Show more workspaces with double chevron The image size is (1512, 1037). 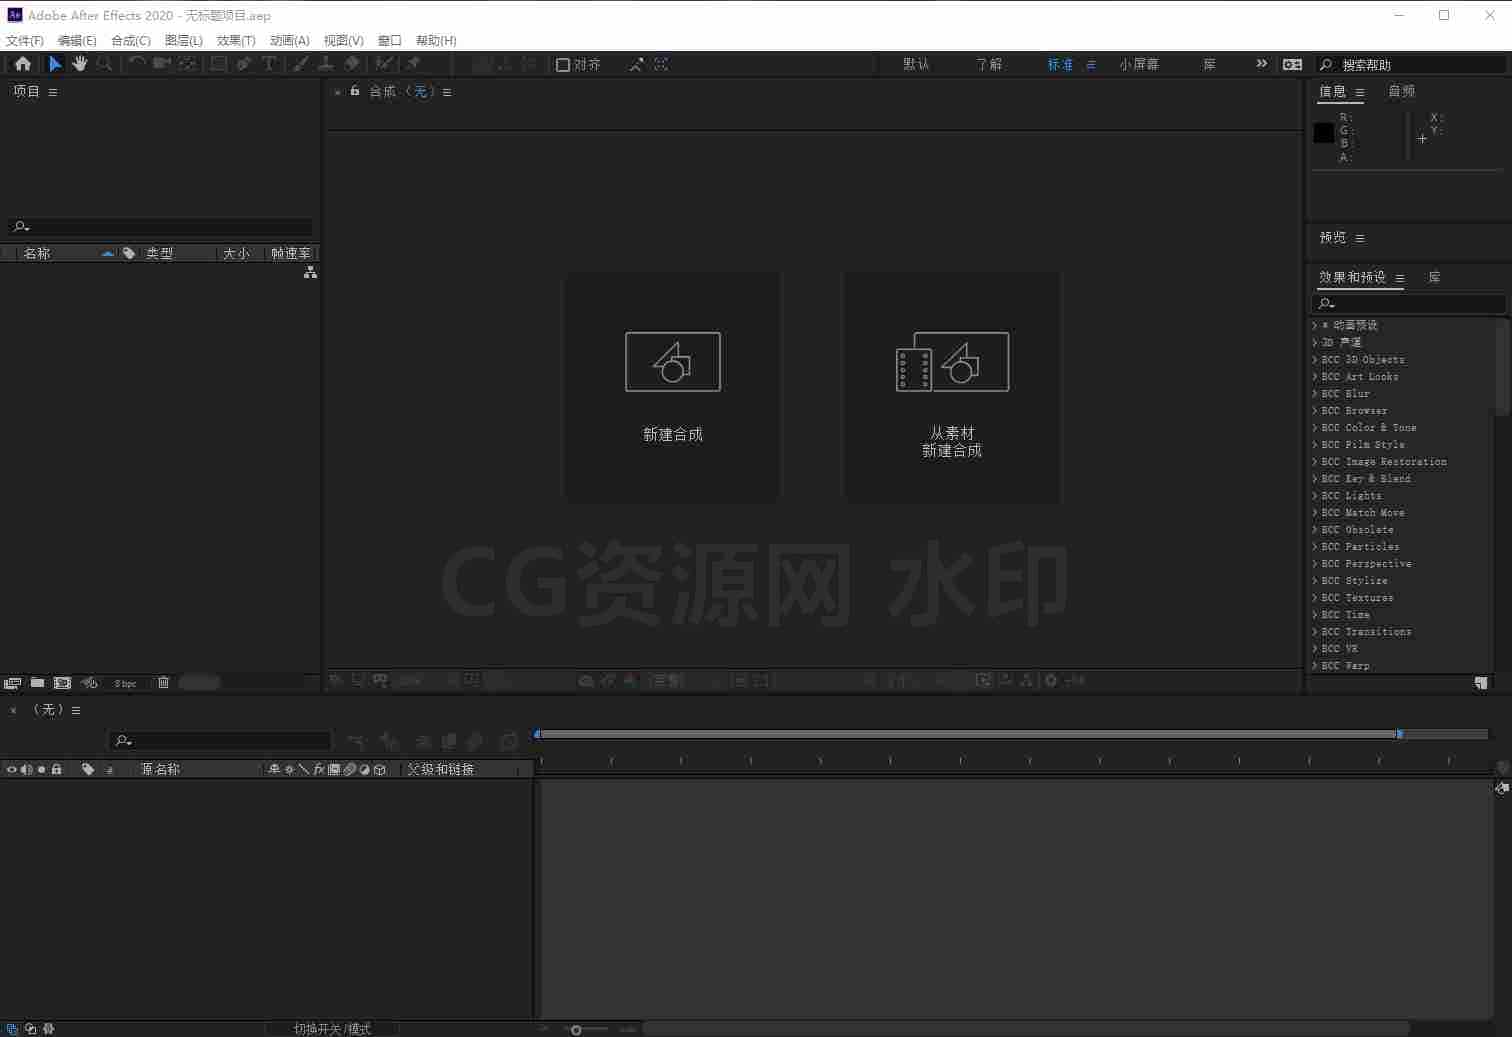click(x=1261, y=64)
